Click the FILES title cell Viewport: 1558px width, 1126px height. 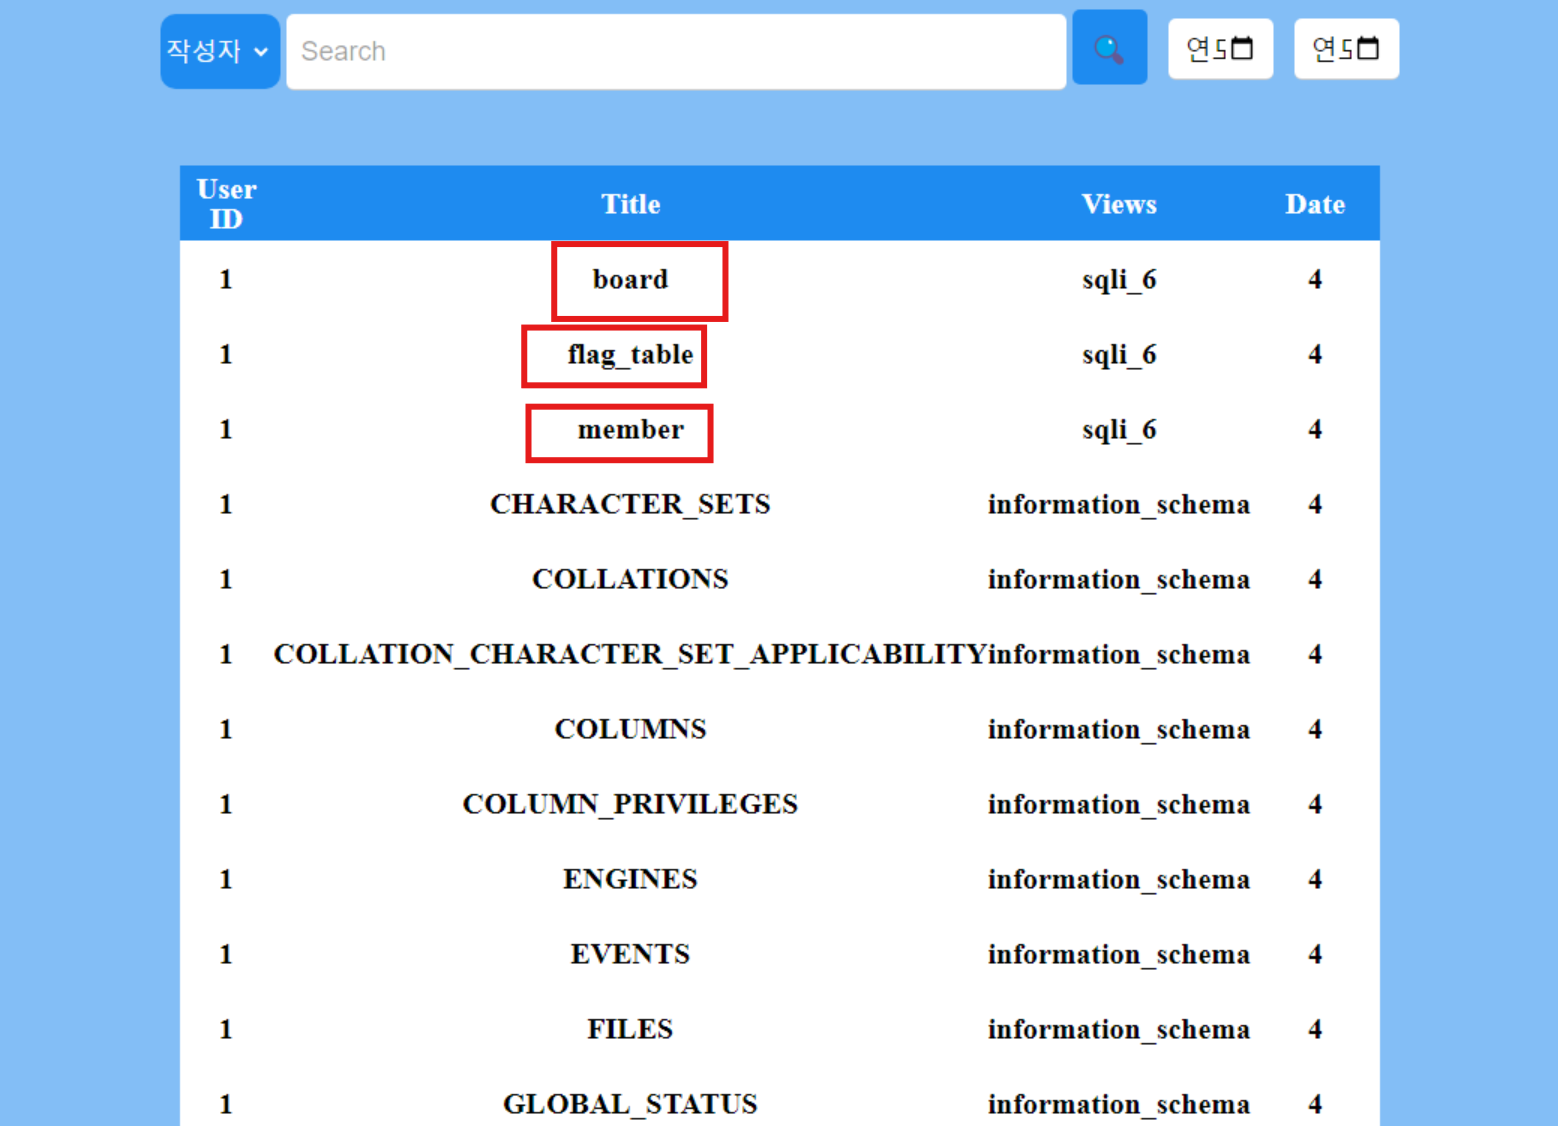(630, 1029)
